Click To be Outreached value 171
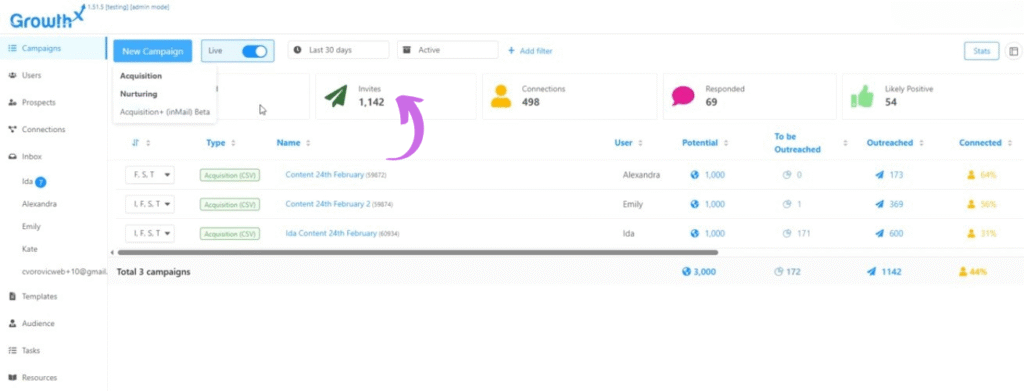 (803, 233)
